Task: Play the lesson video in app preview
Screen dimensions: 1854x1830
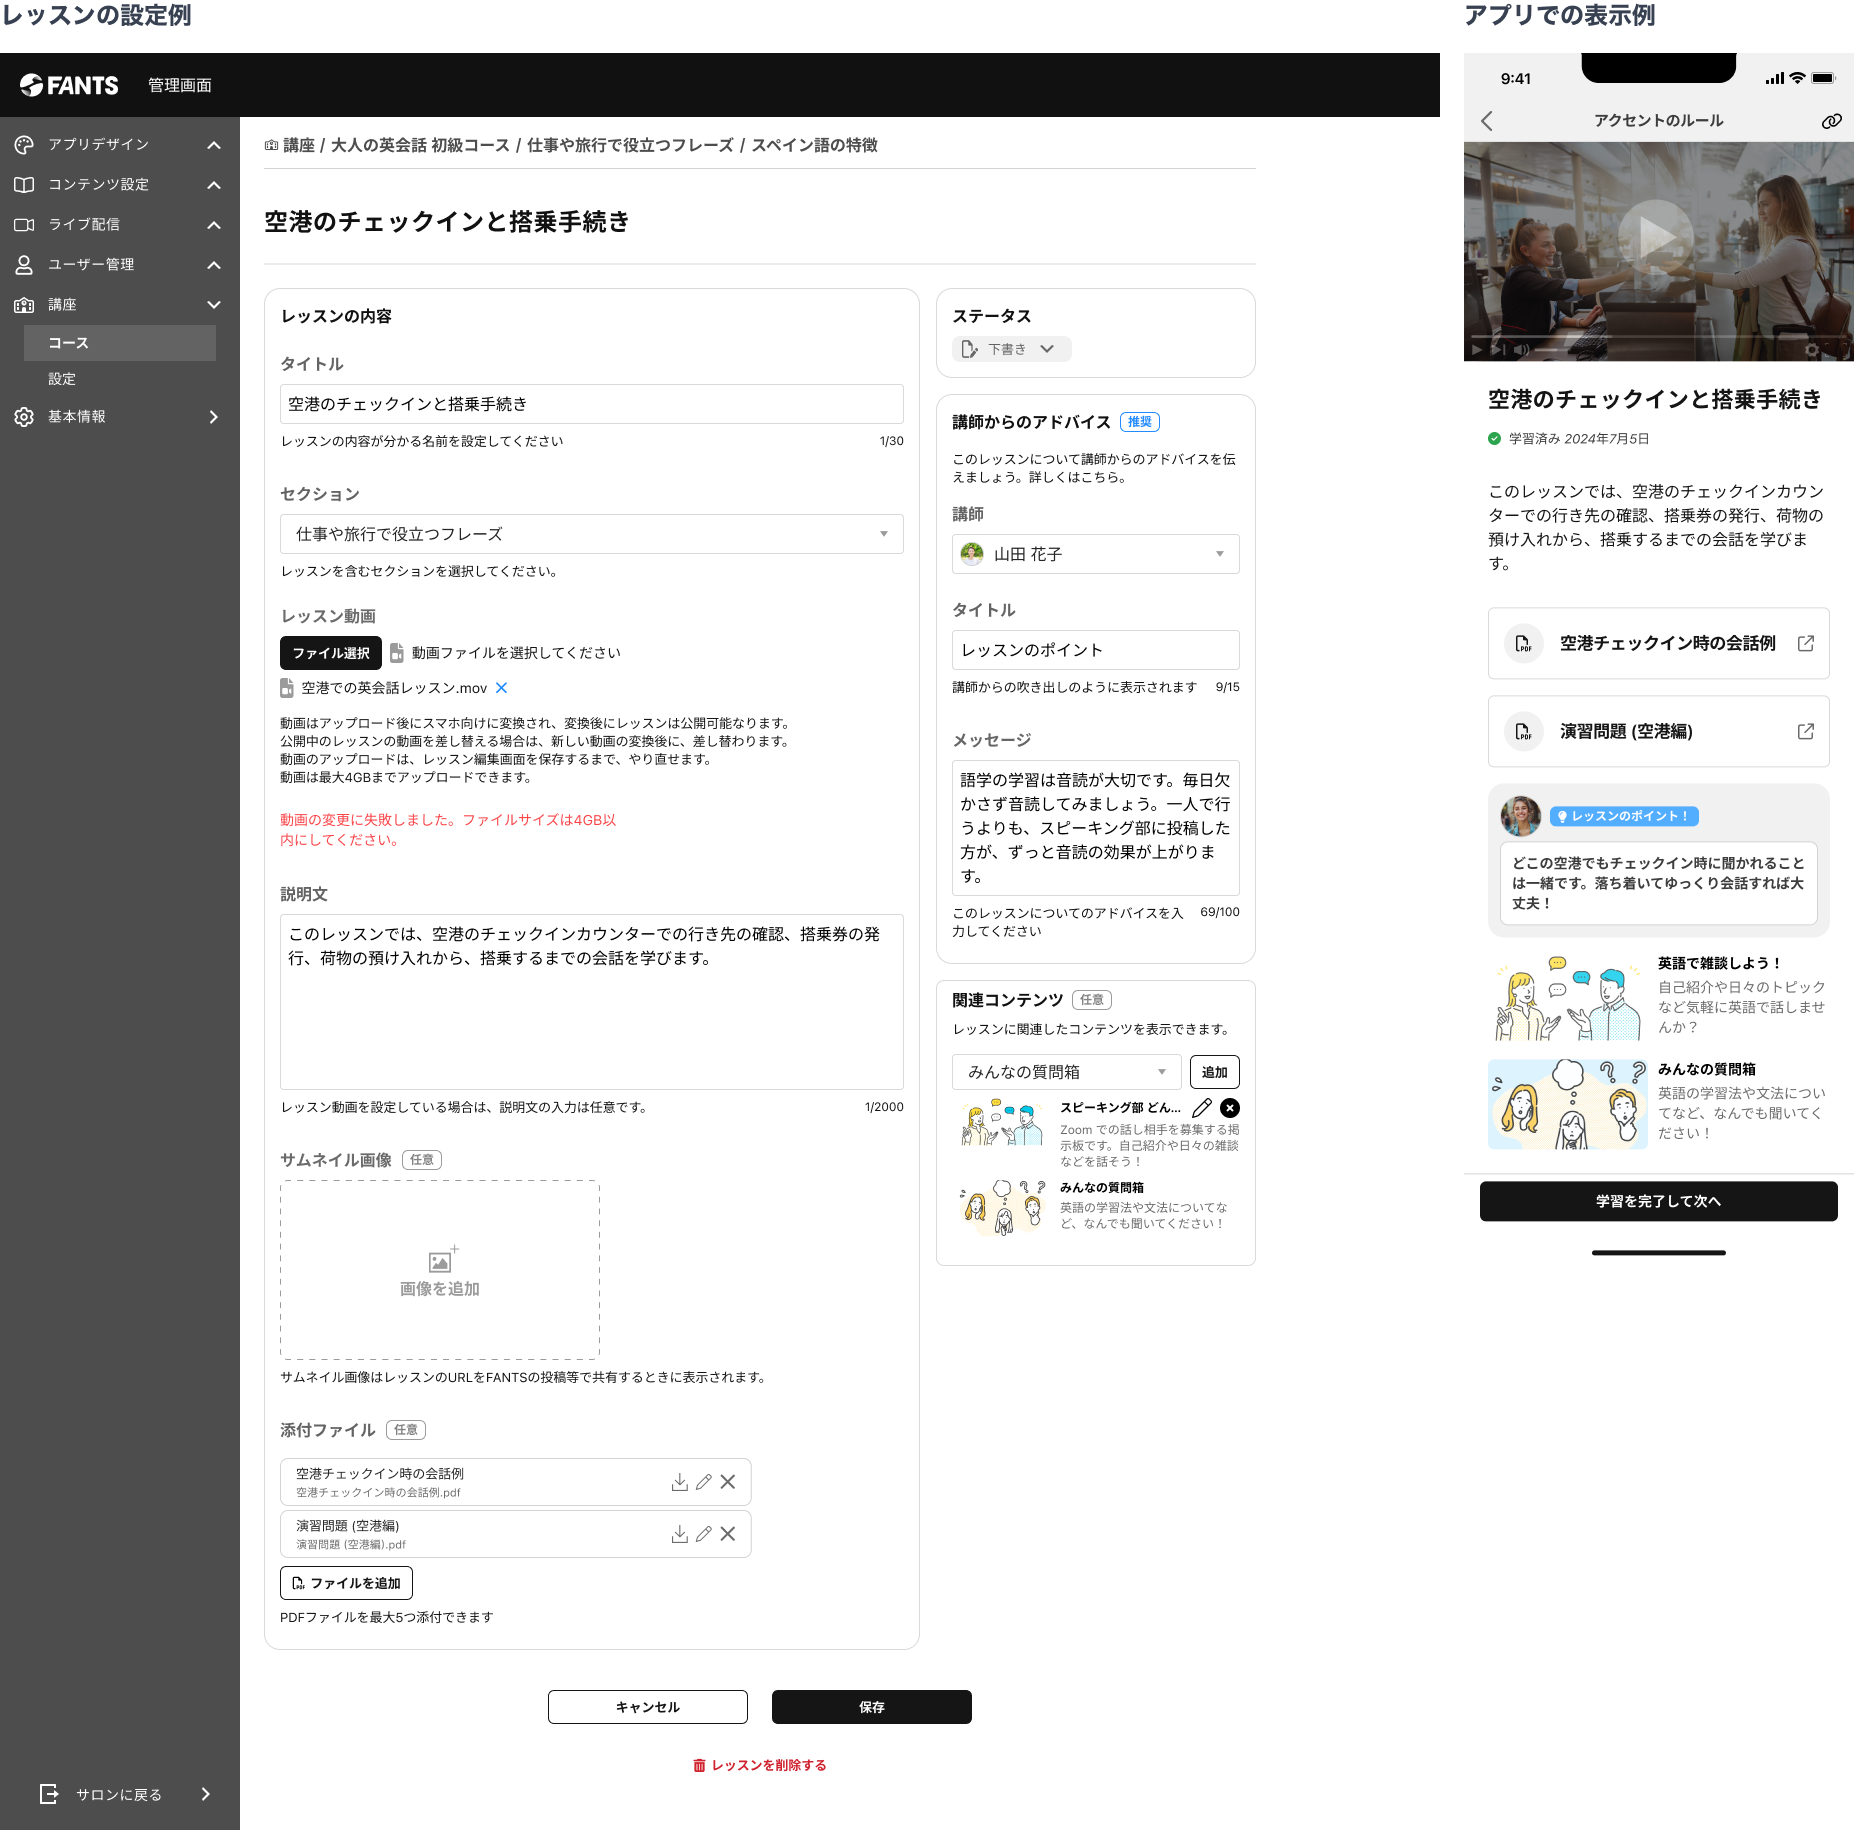Action: [1657, 237]
